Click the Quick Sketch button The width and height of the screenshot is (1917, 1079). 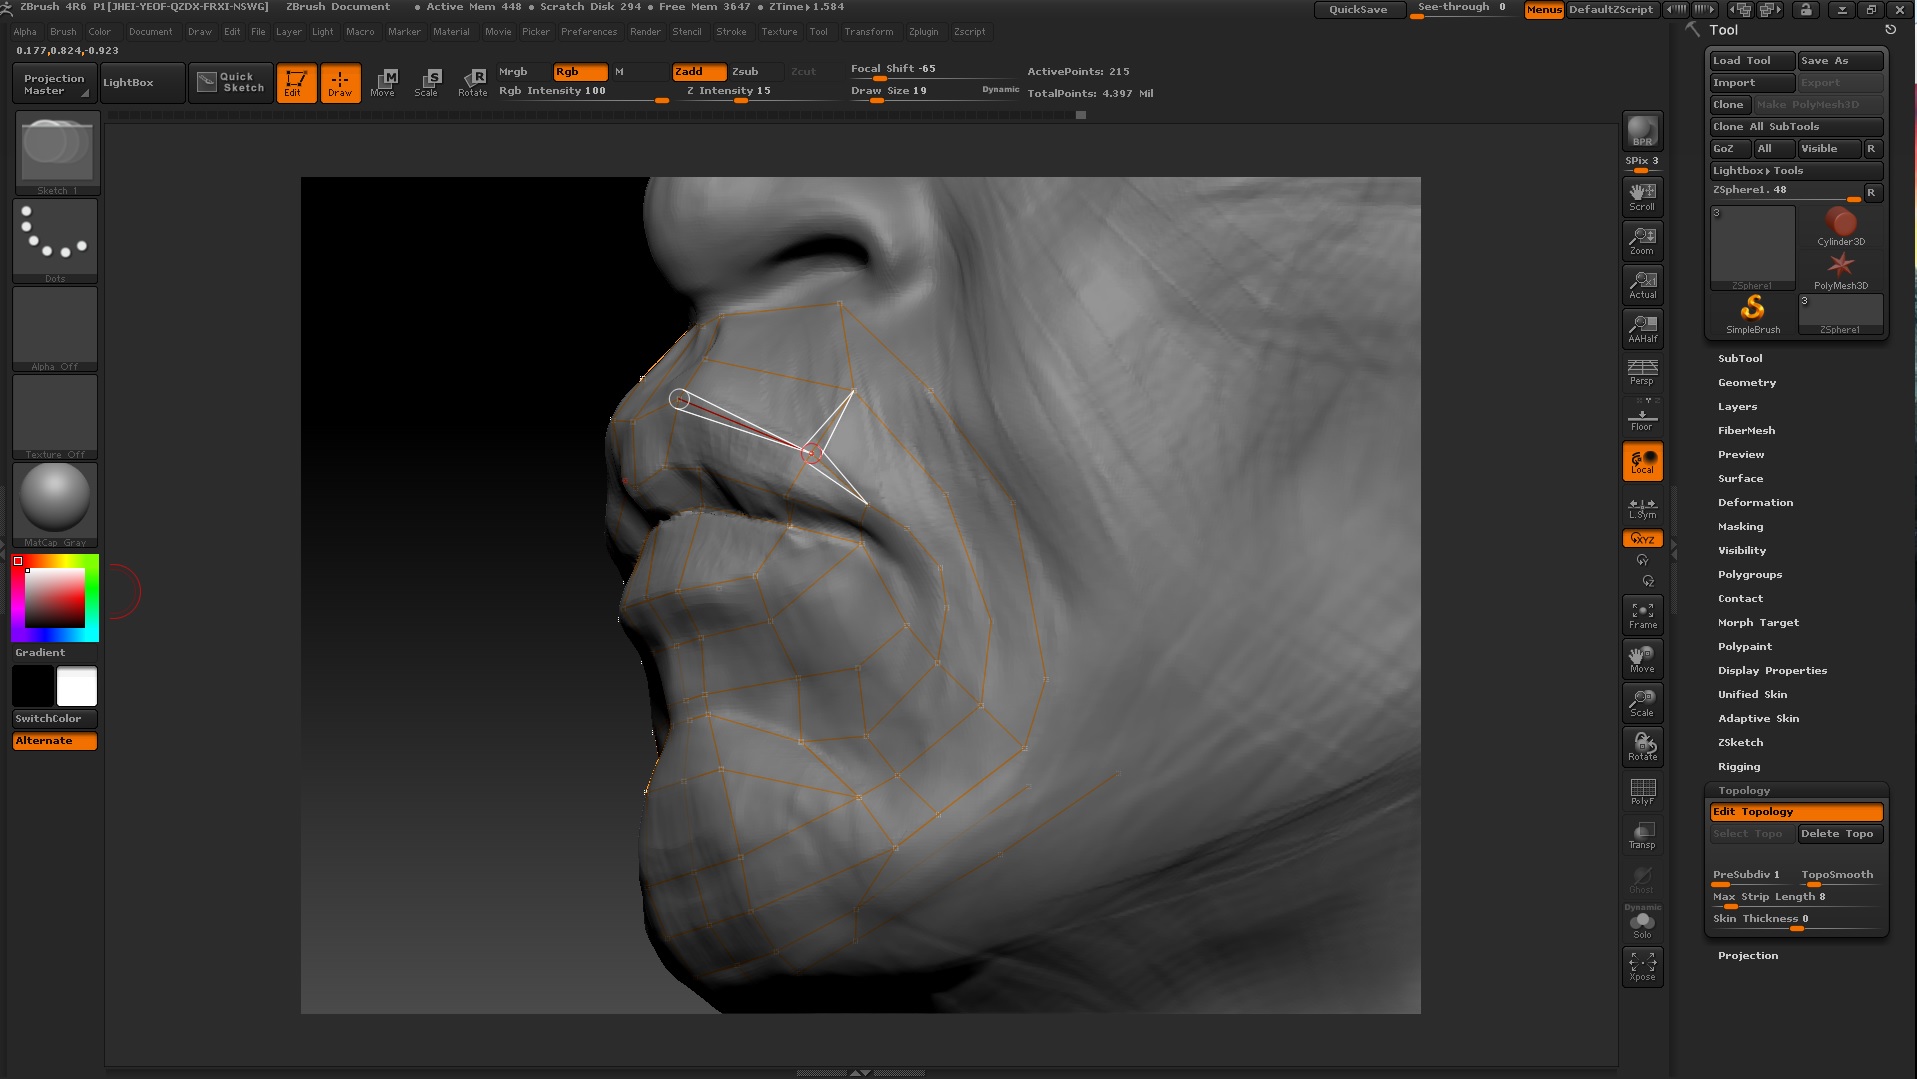231,83
